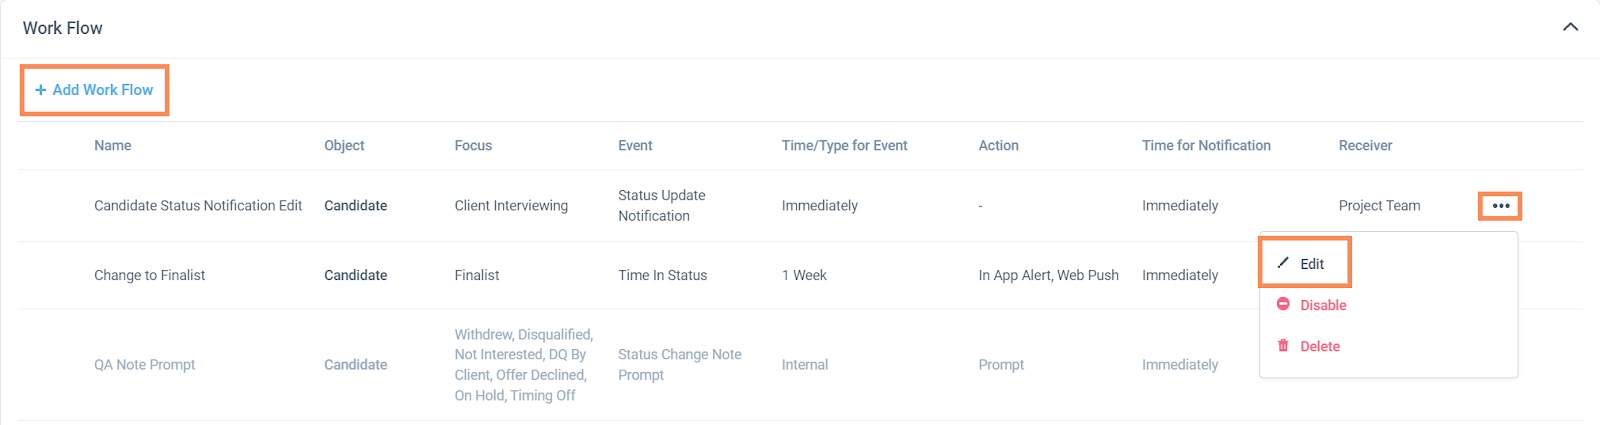Screen dimensions: 1600x425
Task: Click the Event column header
Action: pos(635,145)
